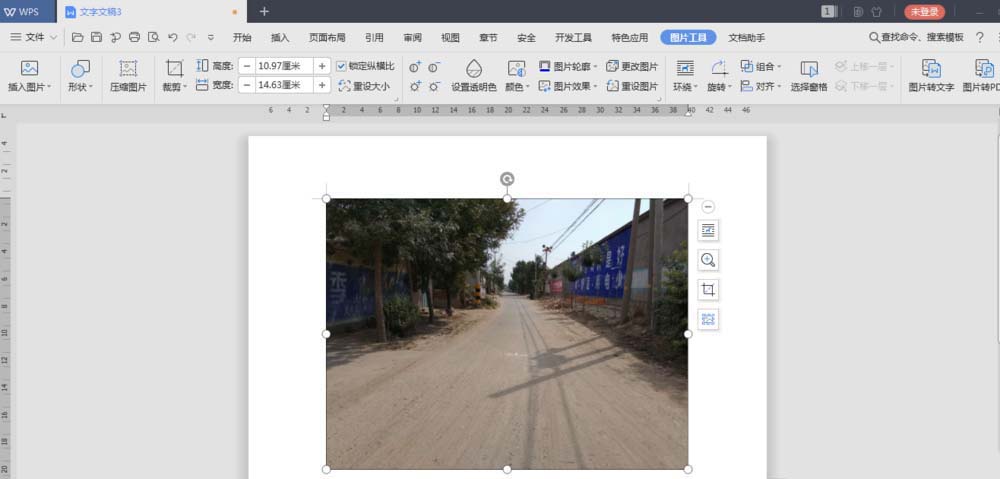The width and height of the screenshot is (1000, 479).
Task: Click the crop icon beside the image
Action: point(708,290)
